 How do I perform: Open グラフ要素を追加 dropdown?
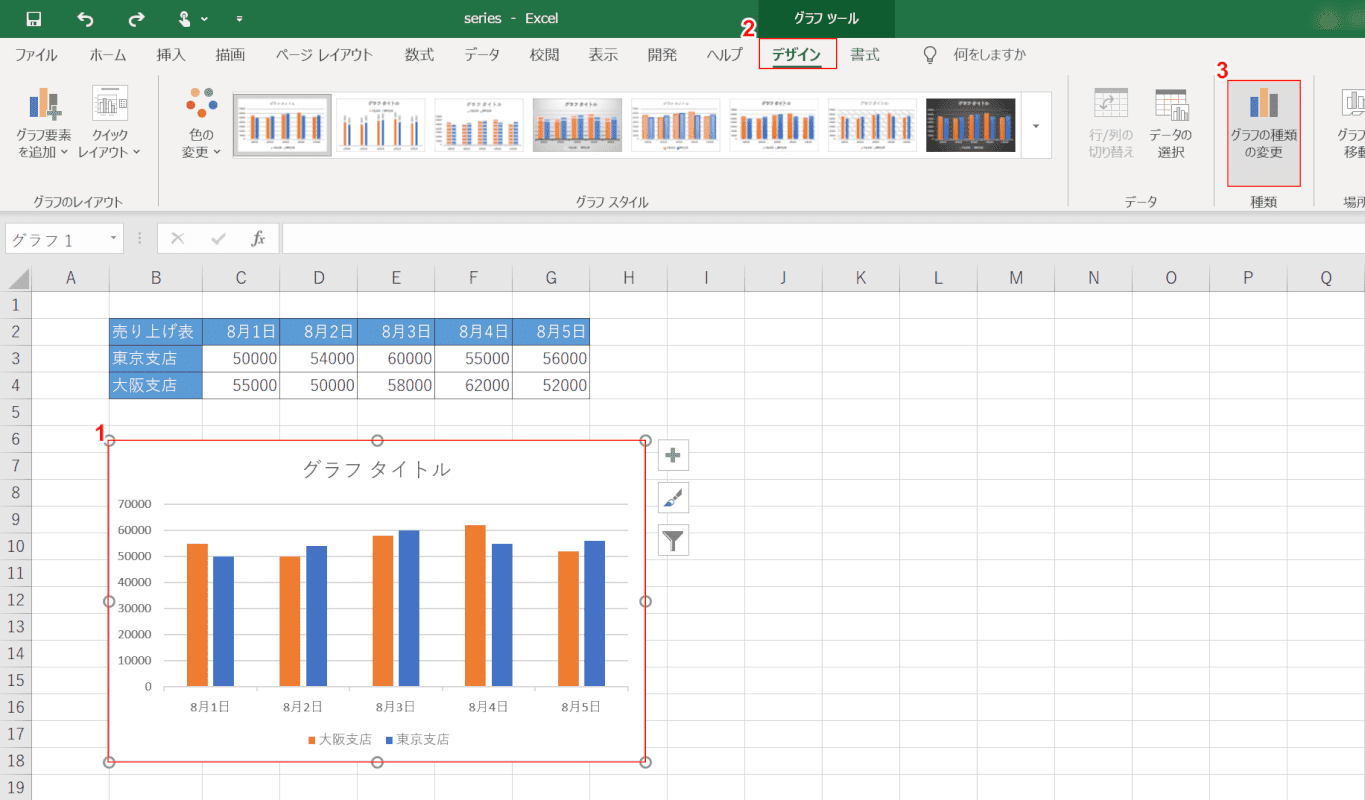click(x=43, y=123)
